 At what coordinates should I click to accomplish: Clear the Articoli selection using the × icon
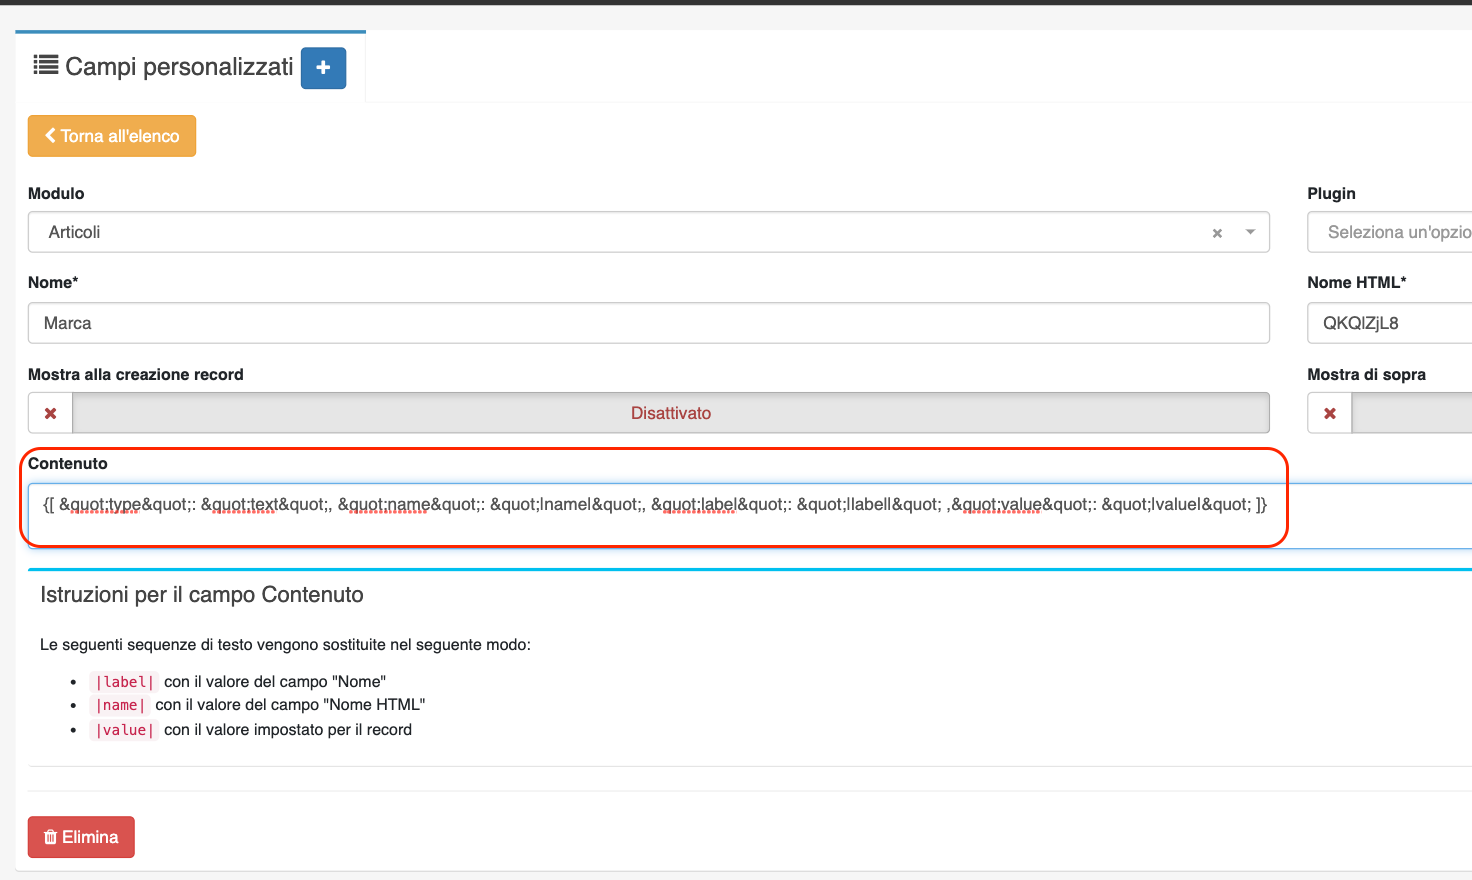(1217, 232)
